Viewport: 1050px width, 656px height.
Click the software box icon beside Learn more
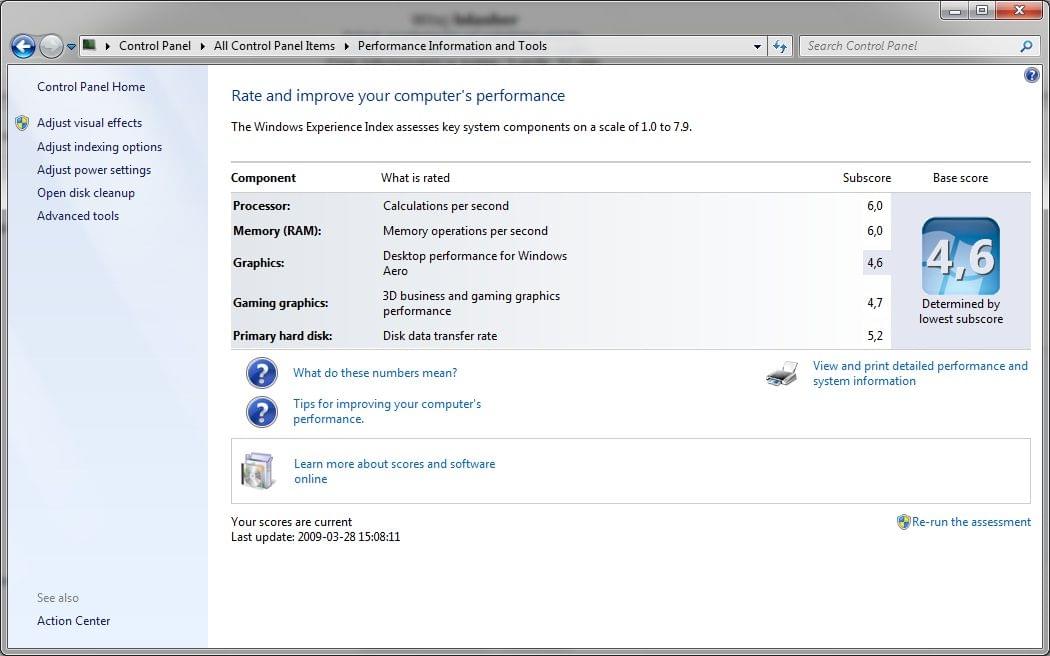258,471
